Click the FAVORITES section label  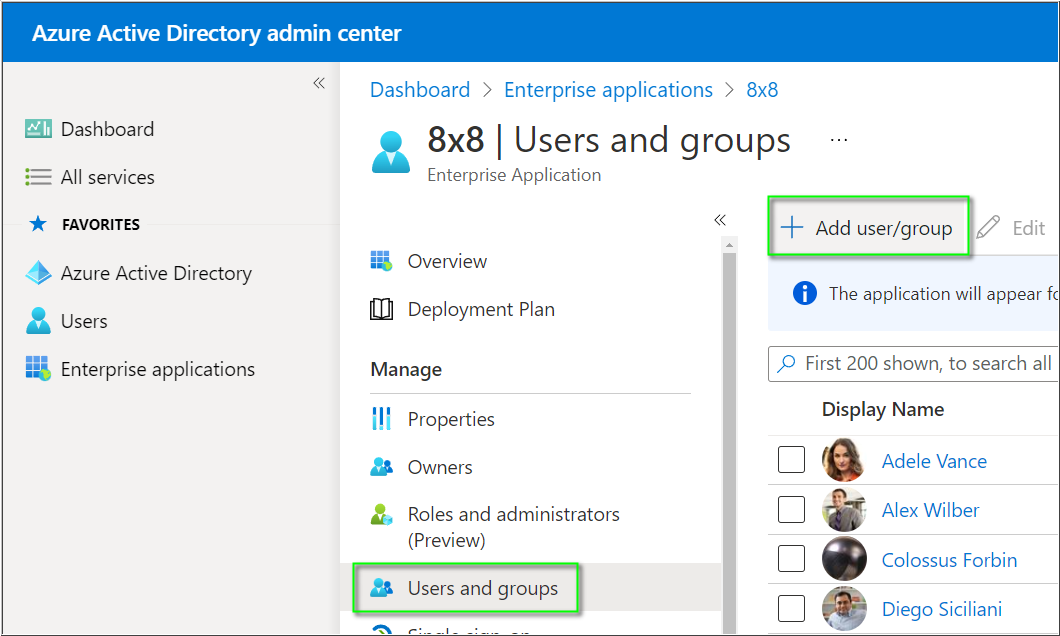(x=101, y=224)
